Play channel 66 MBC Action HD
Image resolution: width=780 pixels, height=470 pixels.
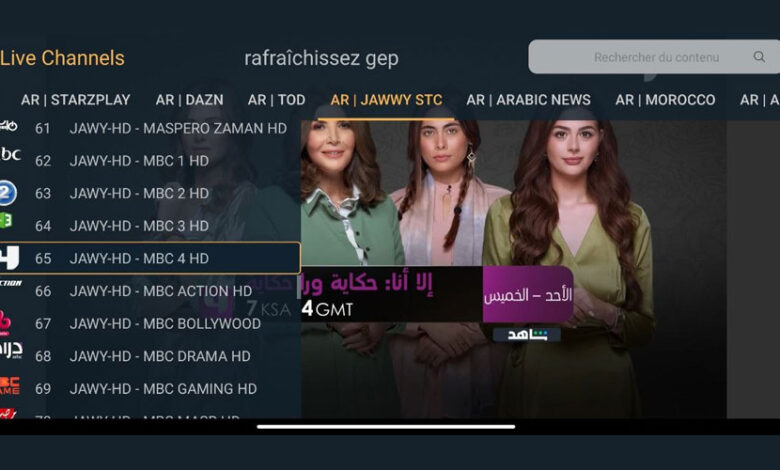coord(150,291)
